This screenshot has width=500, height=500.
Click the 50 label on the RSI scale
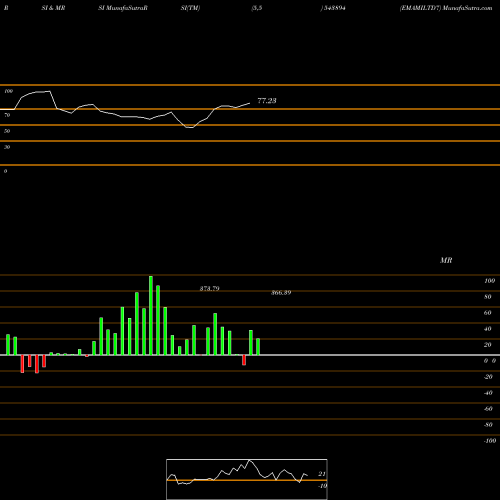(7, 131)
